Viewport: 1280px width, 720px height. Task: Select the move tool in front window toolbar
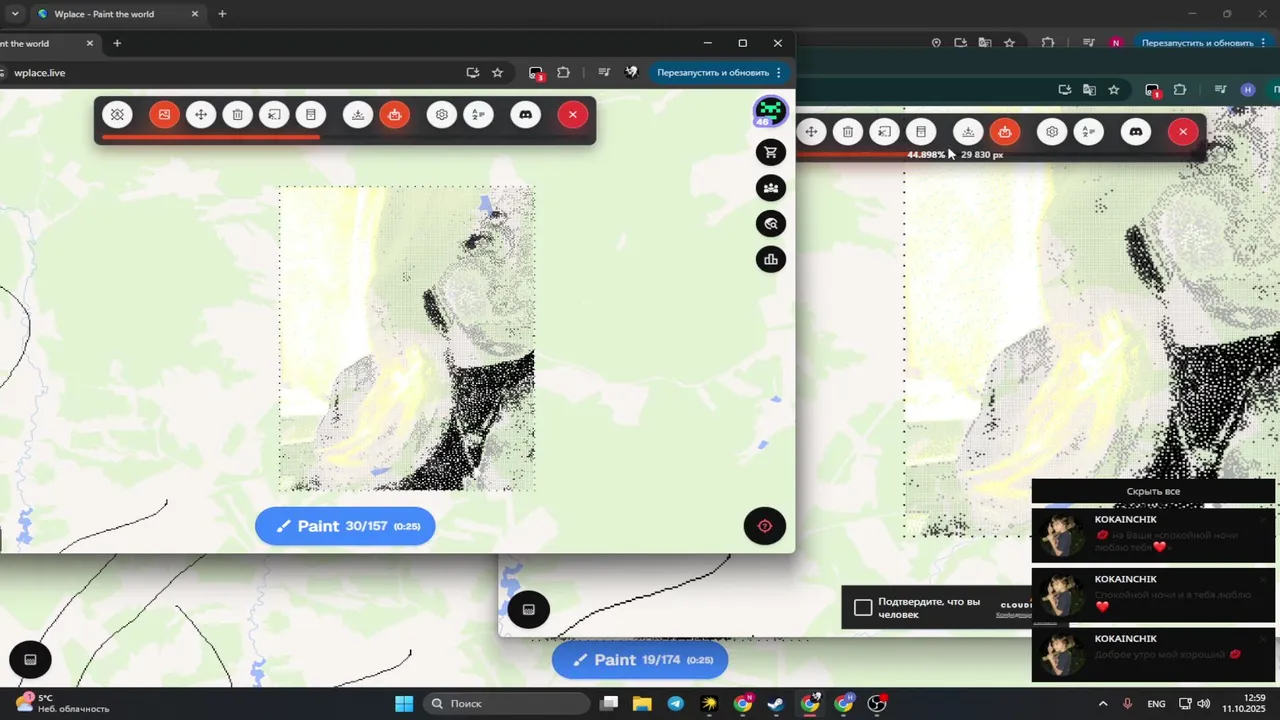pyautogui.click(x=201, y=115)
